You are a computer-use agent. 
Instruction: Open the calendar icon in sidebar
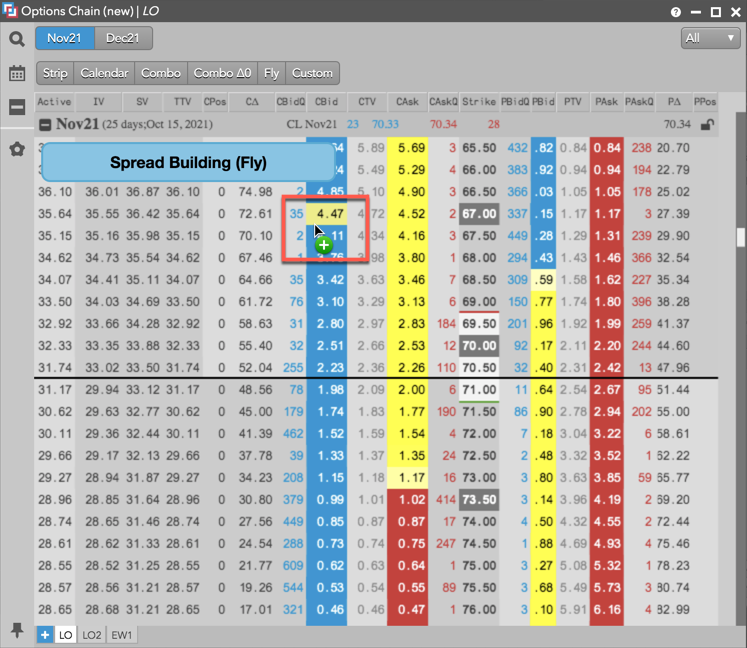(x=17, y=73)
